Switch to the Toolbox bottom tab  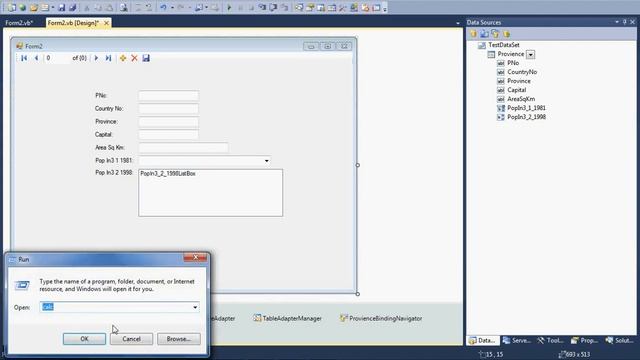[x=551, y=340]
